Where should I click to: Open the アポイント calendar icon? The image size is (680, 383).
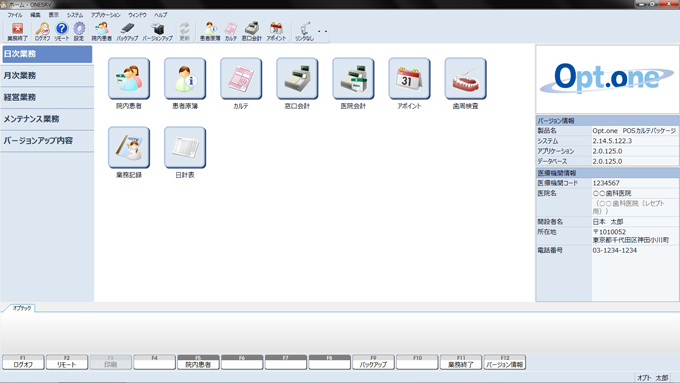click(409, 79)
